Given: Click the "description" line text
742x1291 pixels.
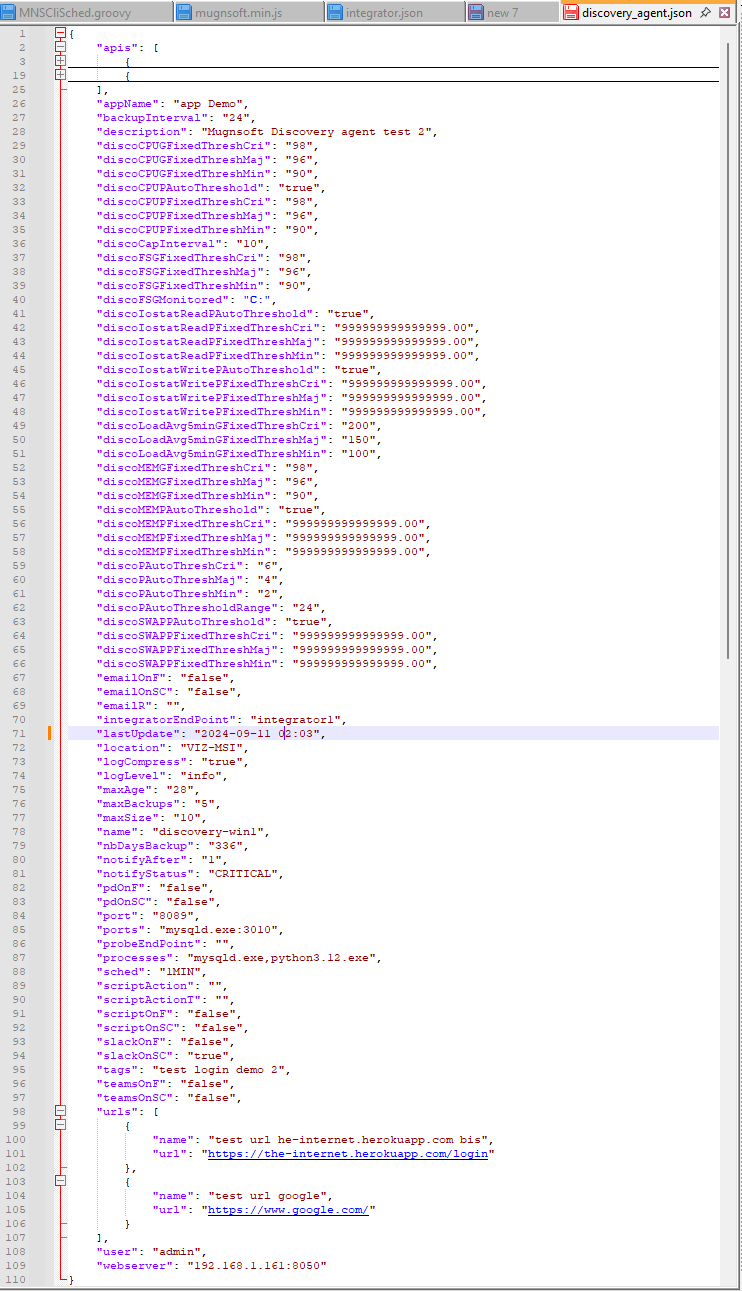Looking at the screenshot, I should (268, 131).
